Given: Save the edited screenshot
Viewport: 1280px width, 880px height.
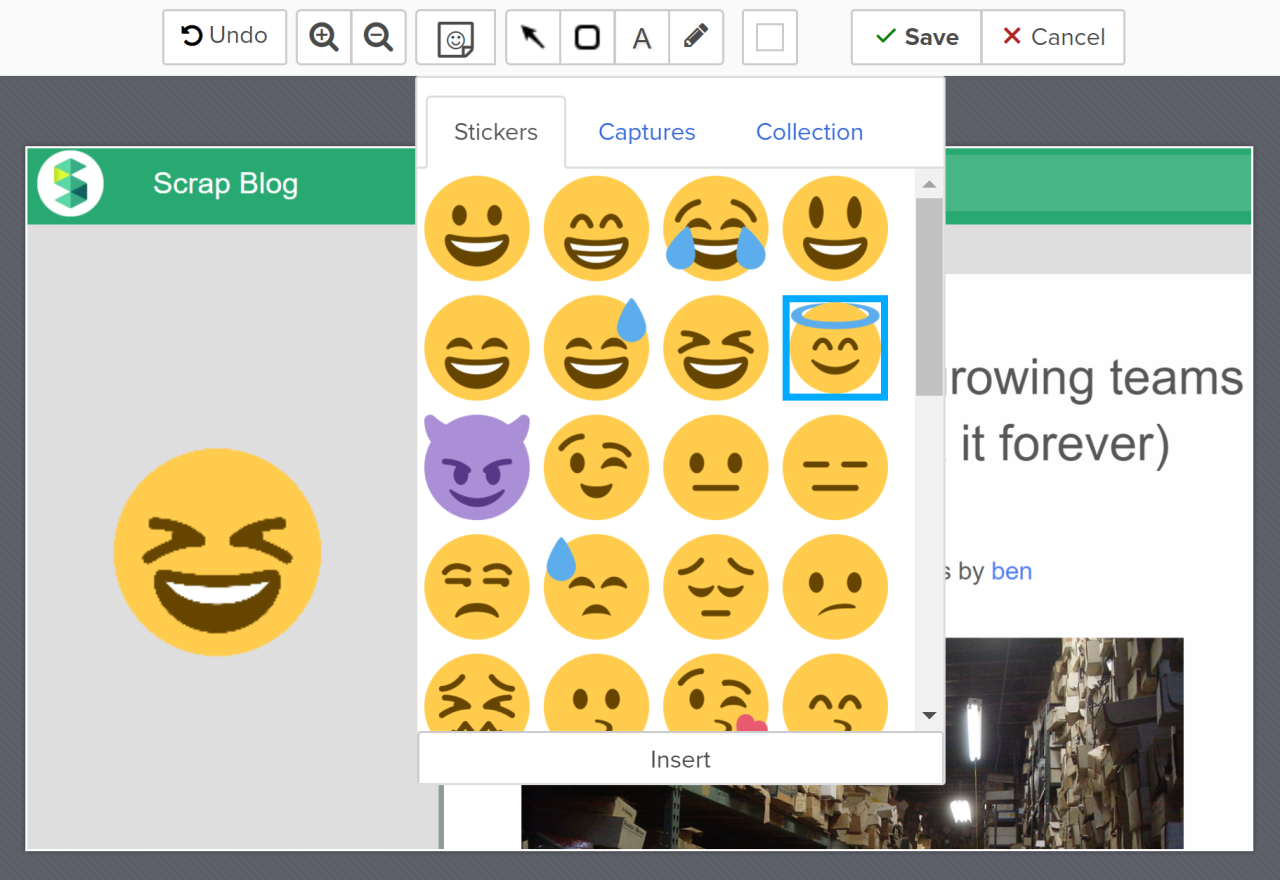Looking at the screenshot, I should coord(916,37).
